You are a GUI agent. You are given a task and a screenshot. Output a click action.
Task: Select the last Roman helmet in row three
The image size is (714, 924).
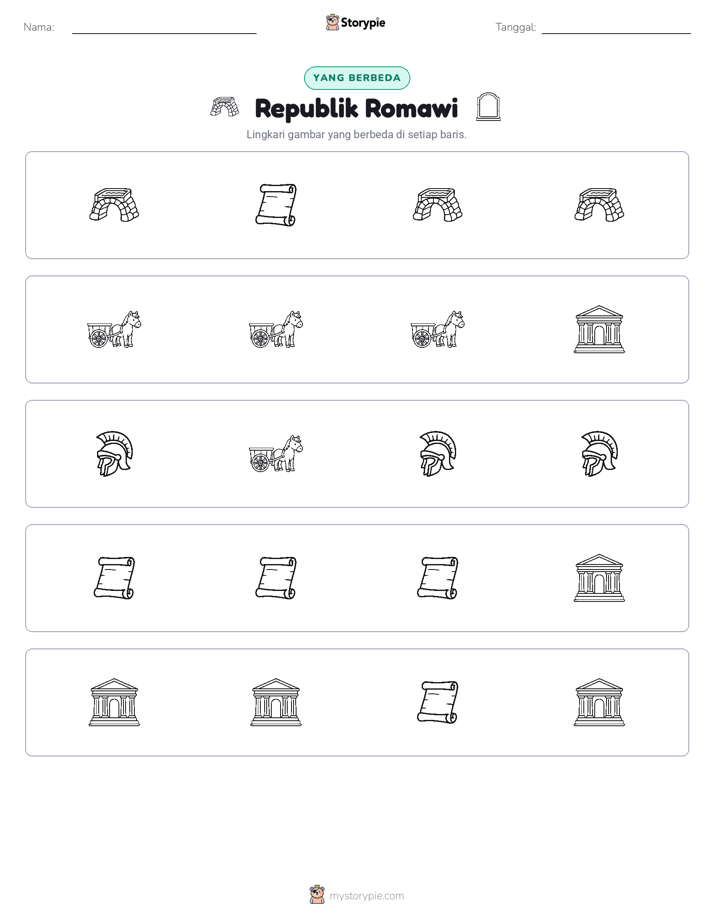coord(599,453)
